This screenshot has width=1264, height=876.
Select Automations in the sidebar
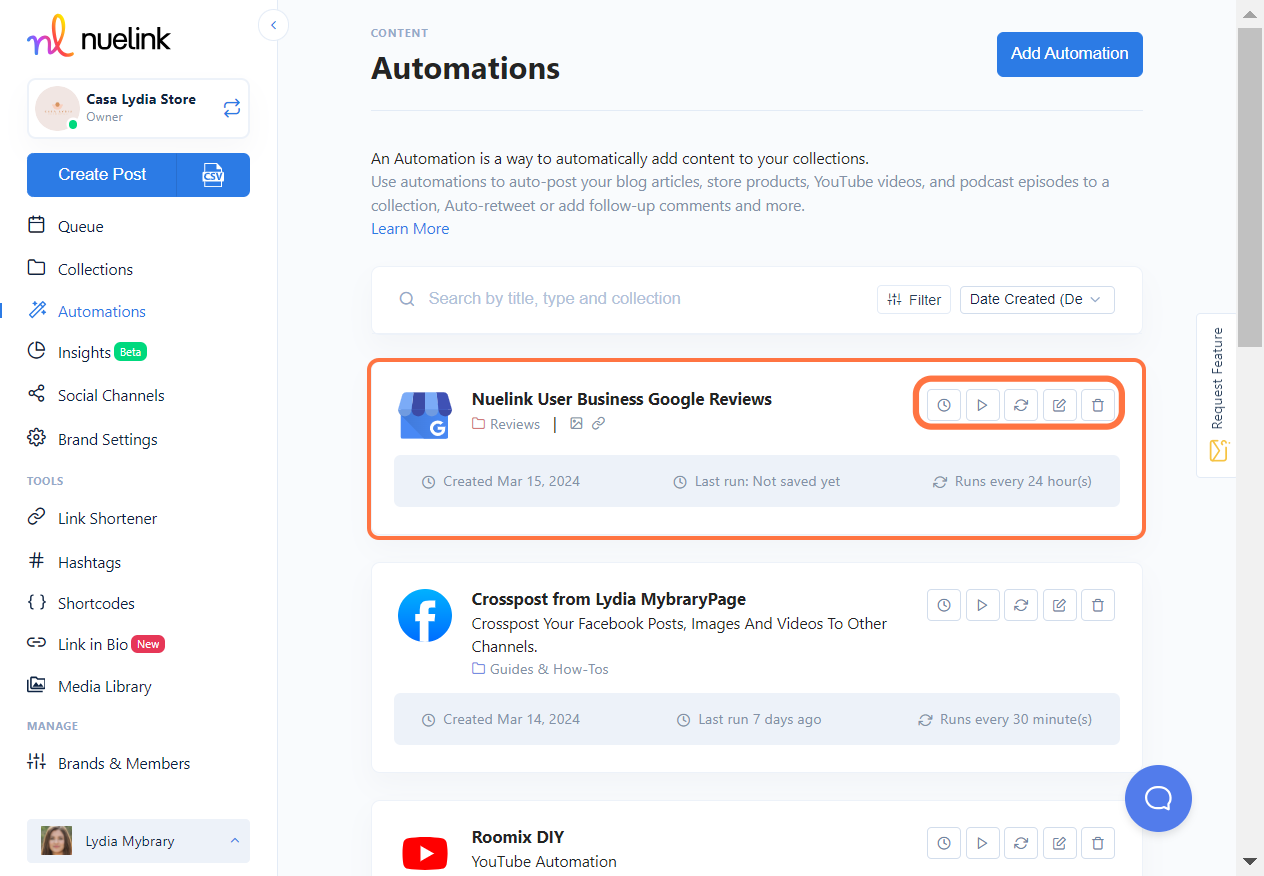pos(101,311)
